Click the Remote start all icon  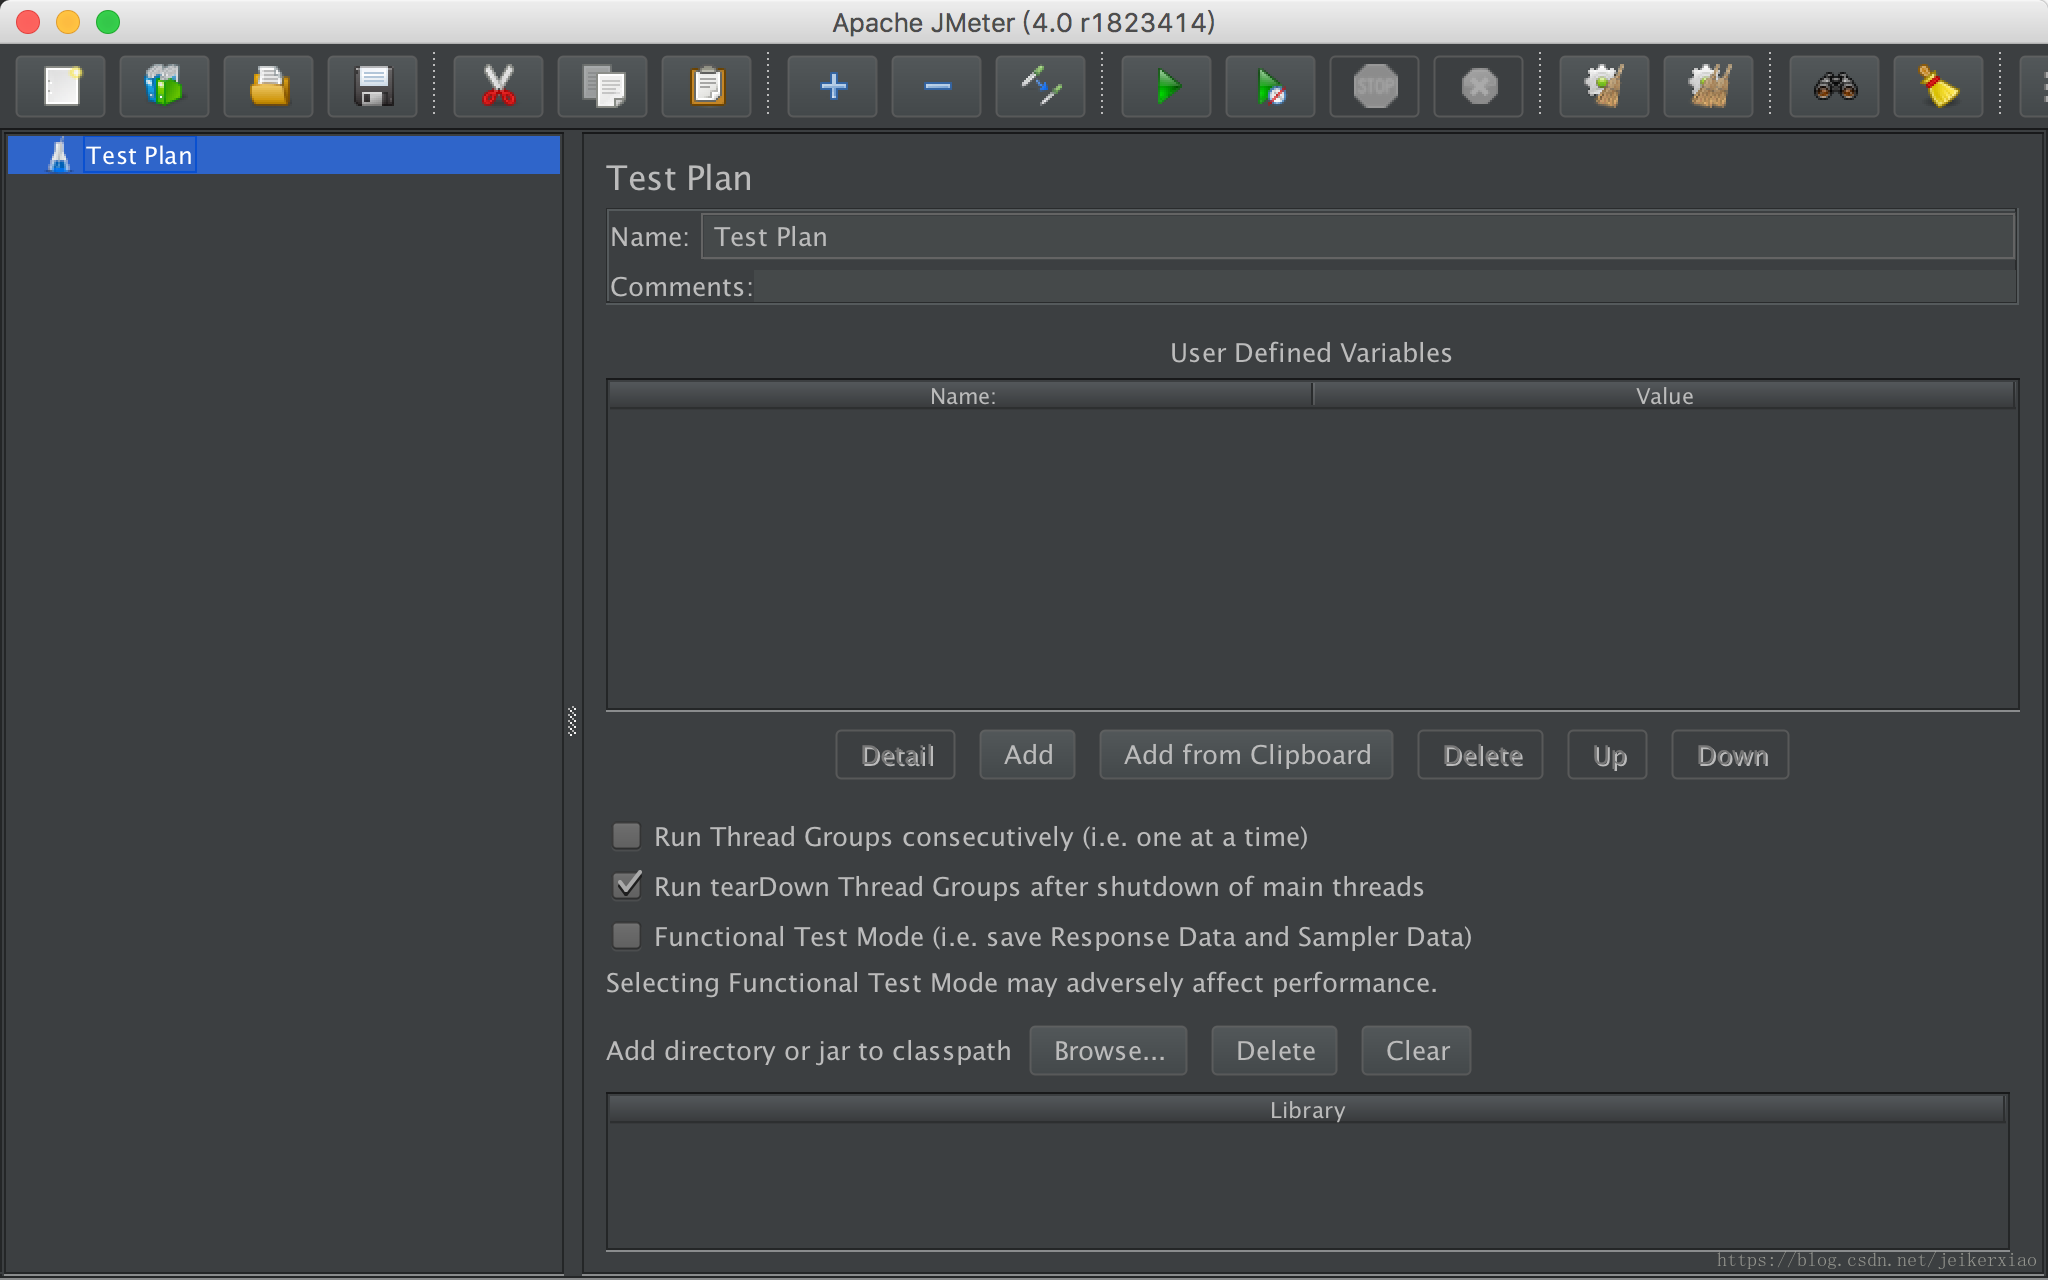[x=1272, y=86]
